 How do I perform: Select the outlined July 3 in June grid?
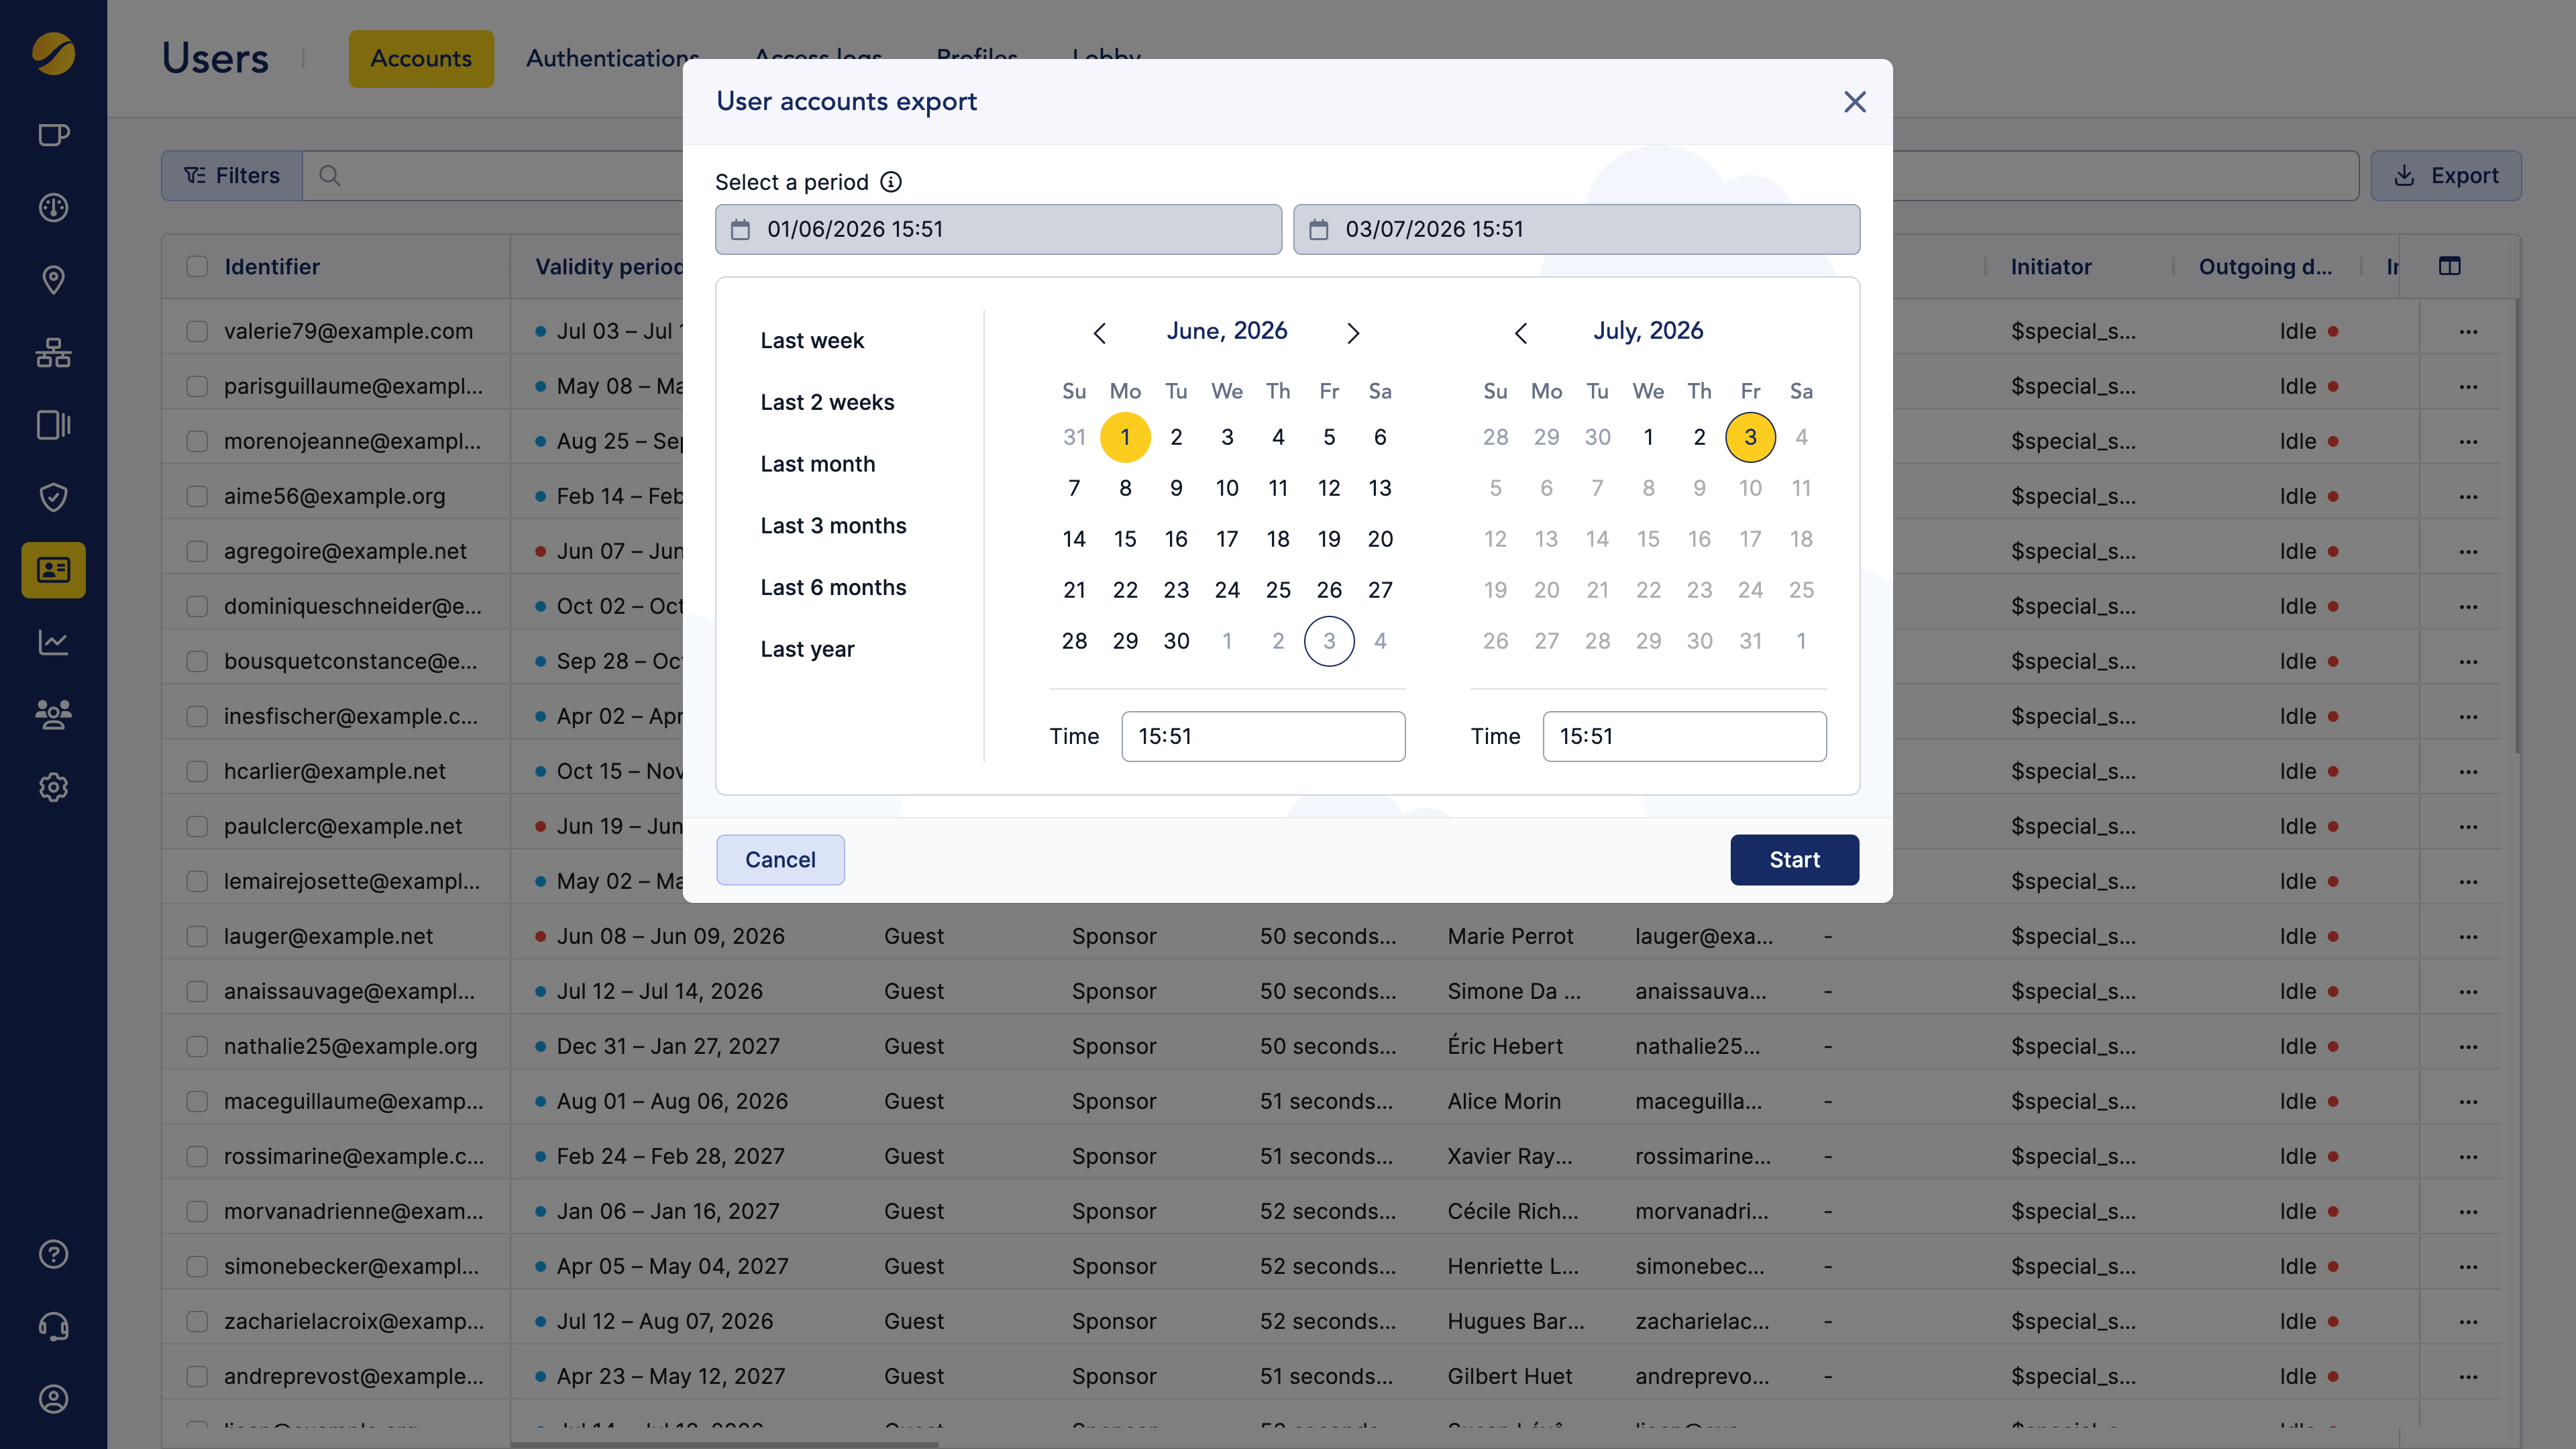tap(1329, 641)
